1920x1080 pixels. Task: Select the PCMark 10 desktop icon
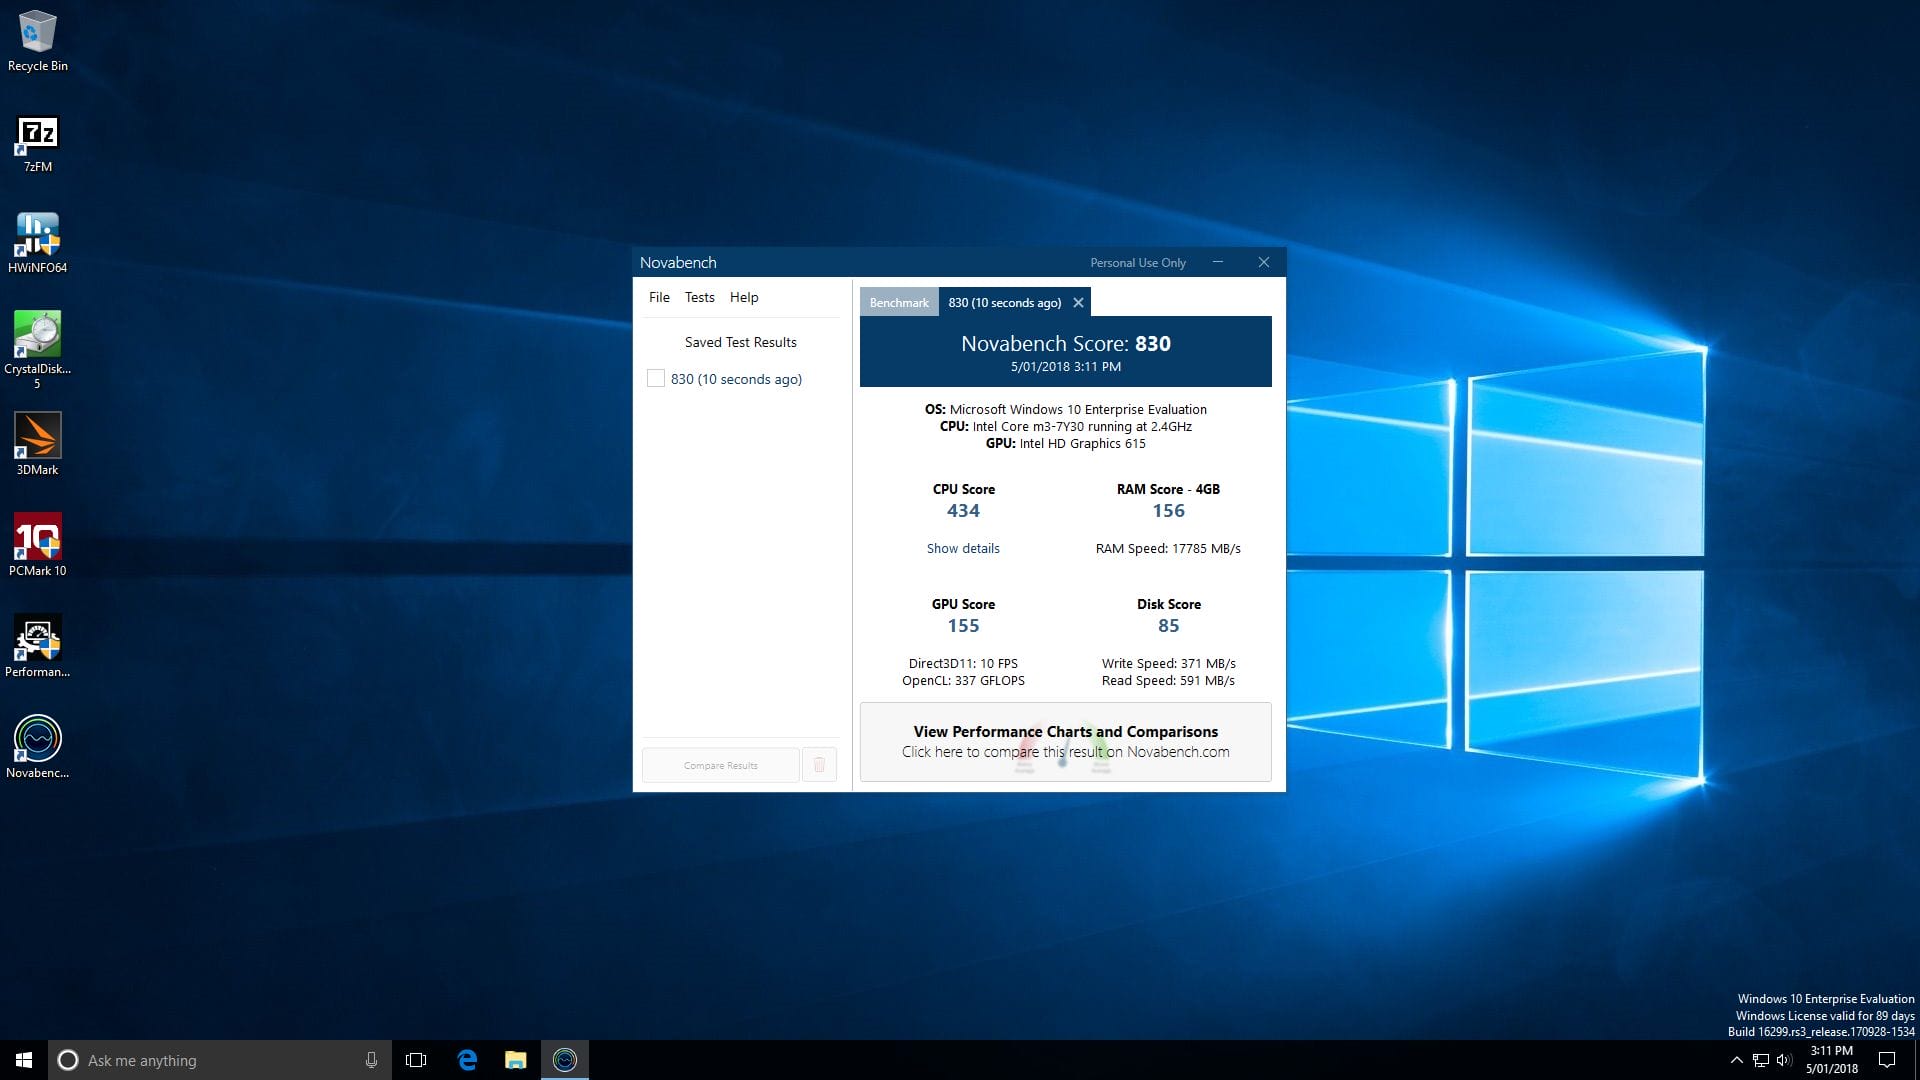[x=37, y=546]
